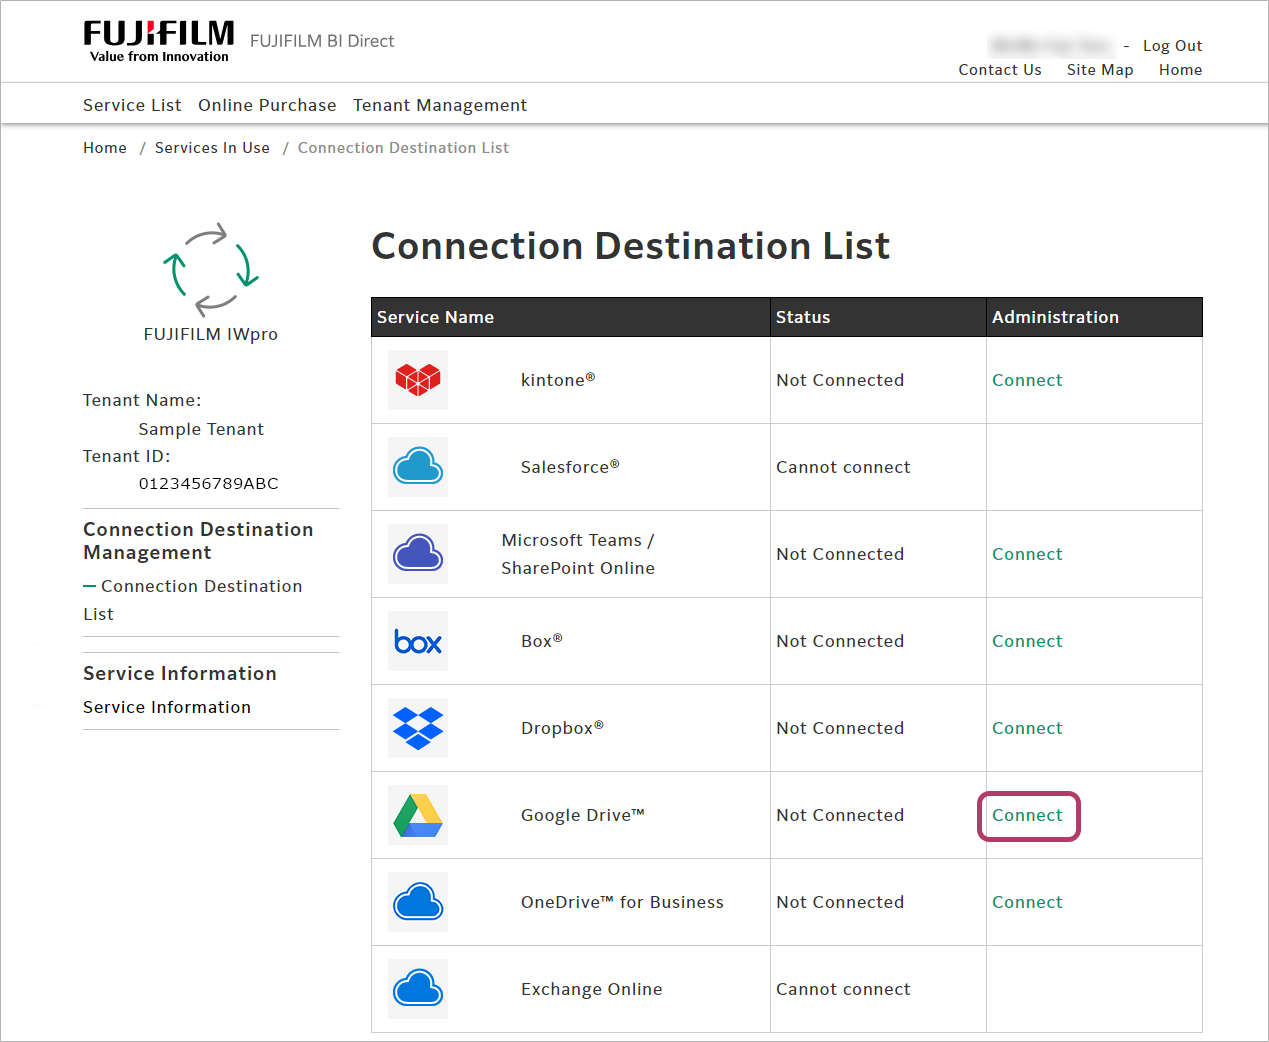Screen dimensions: 1269x1042
Task: Click OneDrive's Not Connected status
Action: tap(840, 902)
